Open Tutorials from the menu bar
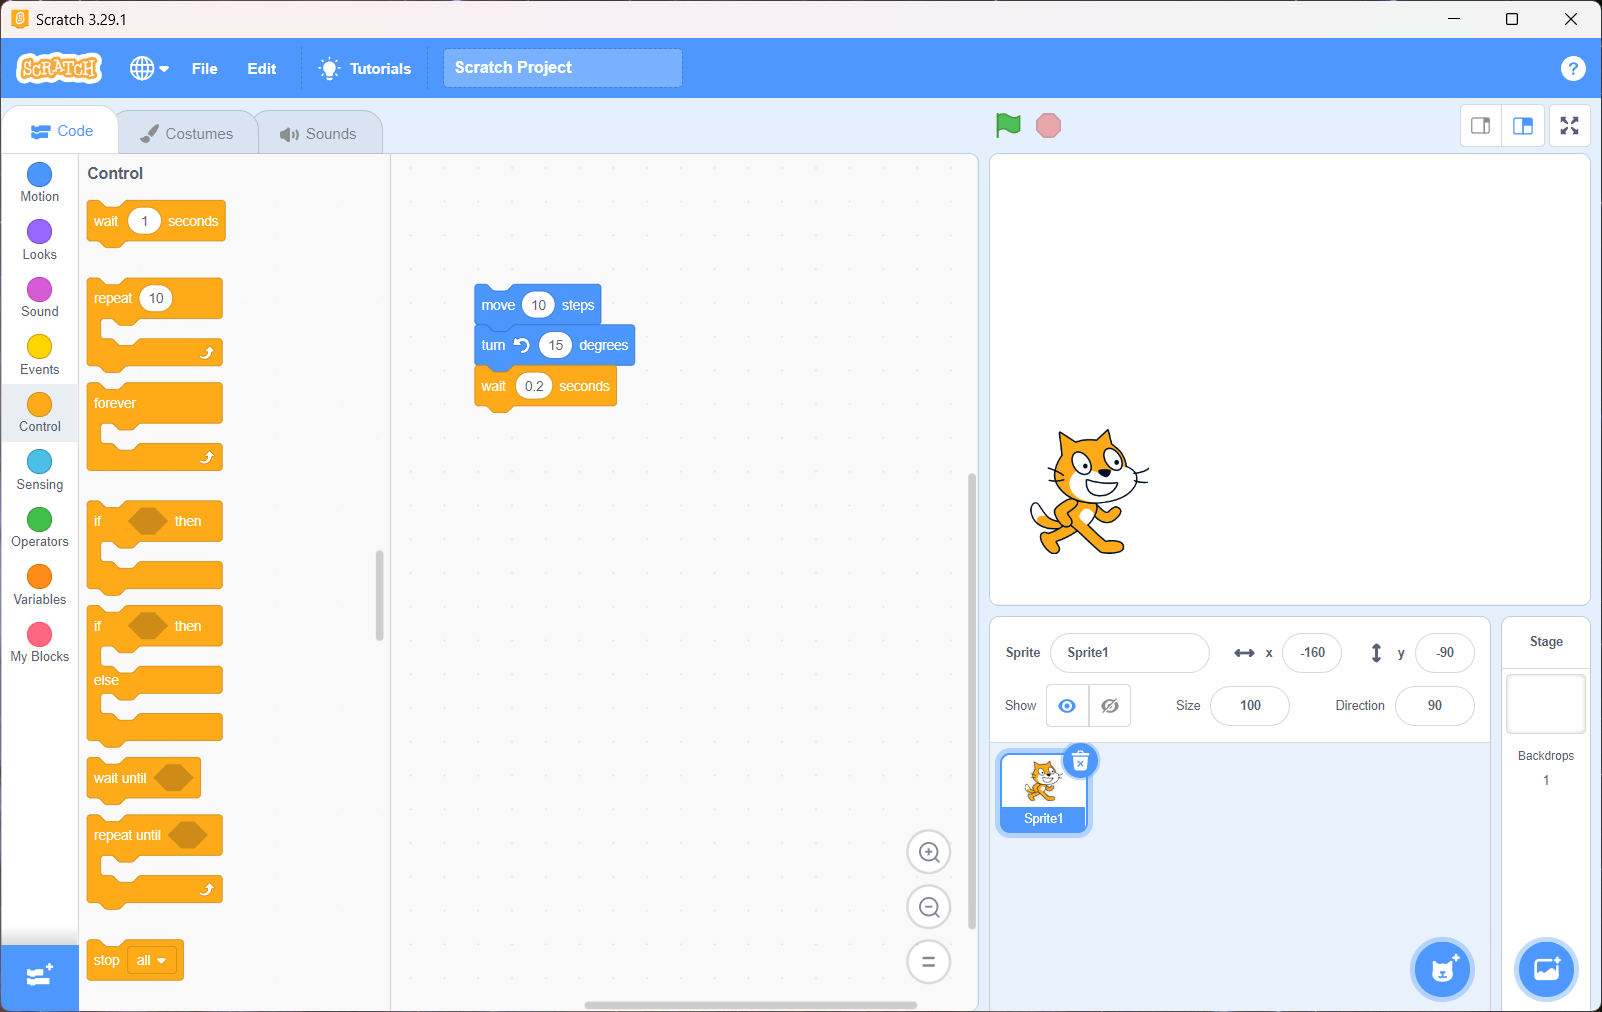1602x1012 pixels. point(365,68)
